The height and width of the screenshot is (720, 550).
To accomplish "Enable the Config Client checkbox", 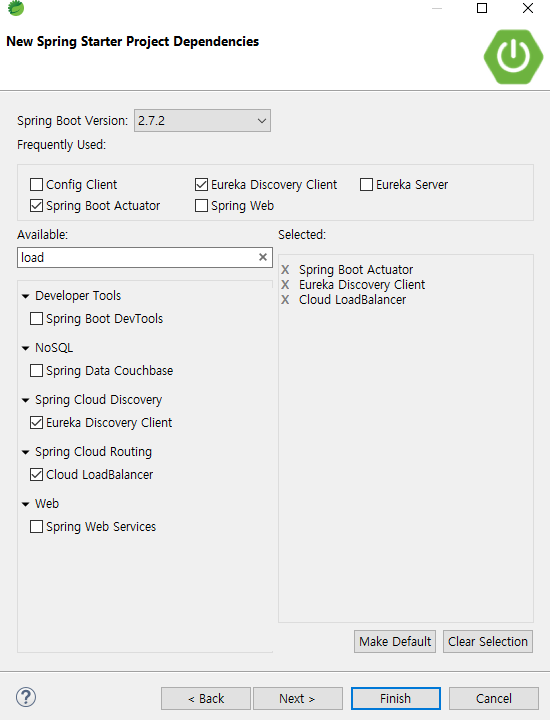I will 36,185.
